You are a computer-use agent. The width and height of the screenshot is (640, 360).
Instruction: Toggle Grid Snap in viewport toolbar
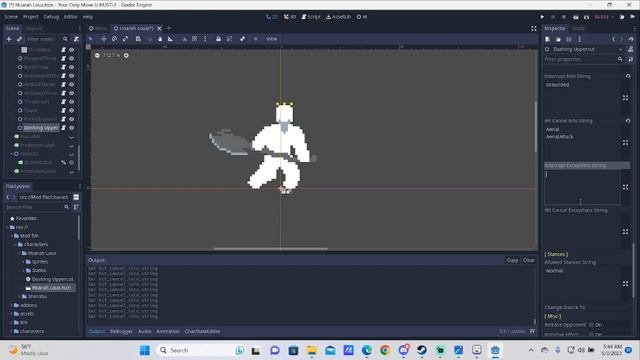coord(195,39)
